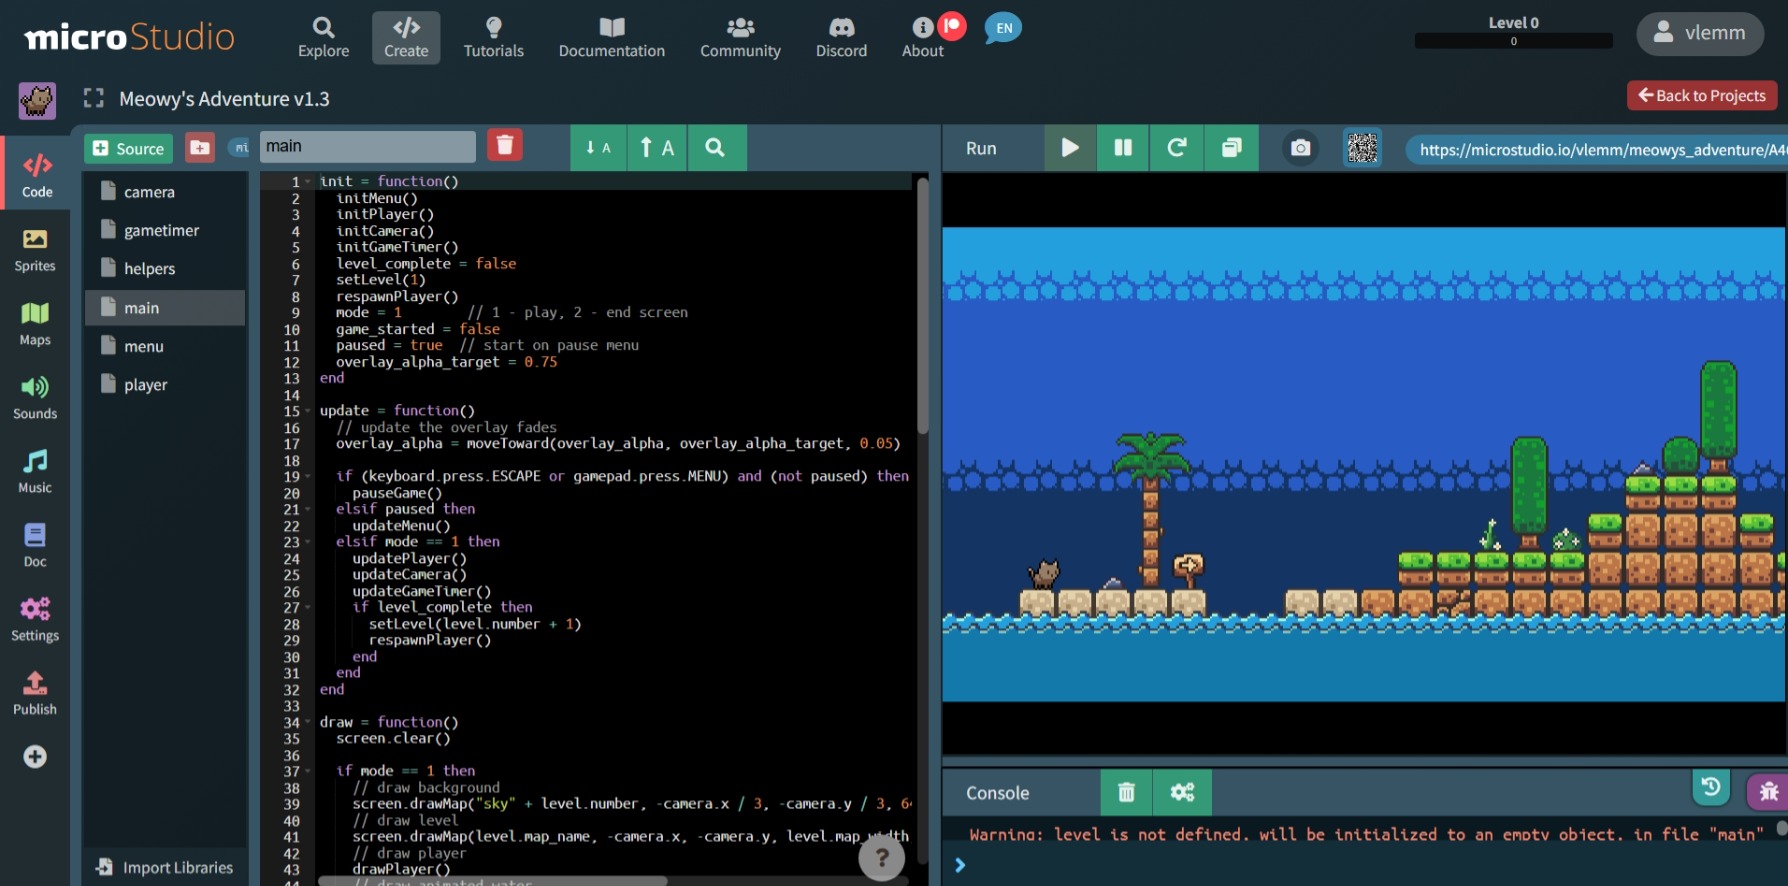Open the vlemm user menu
1788x886 pixels.
1699,33
